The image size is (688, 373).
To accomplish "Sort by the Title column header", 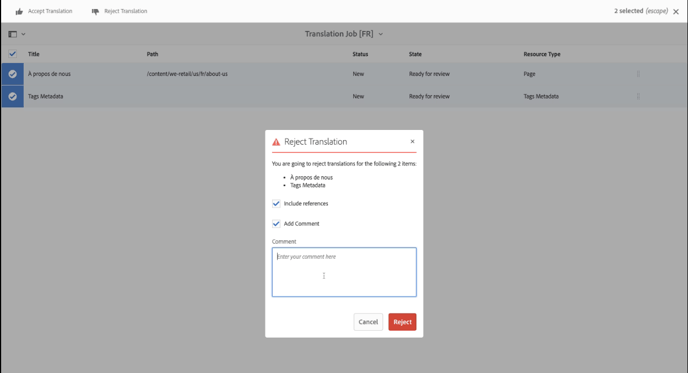I will [x=34, y=54].
